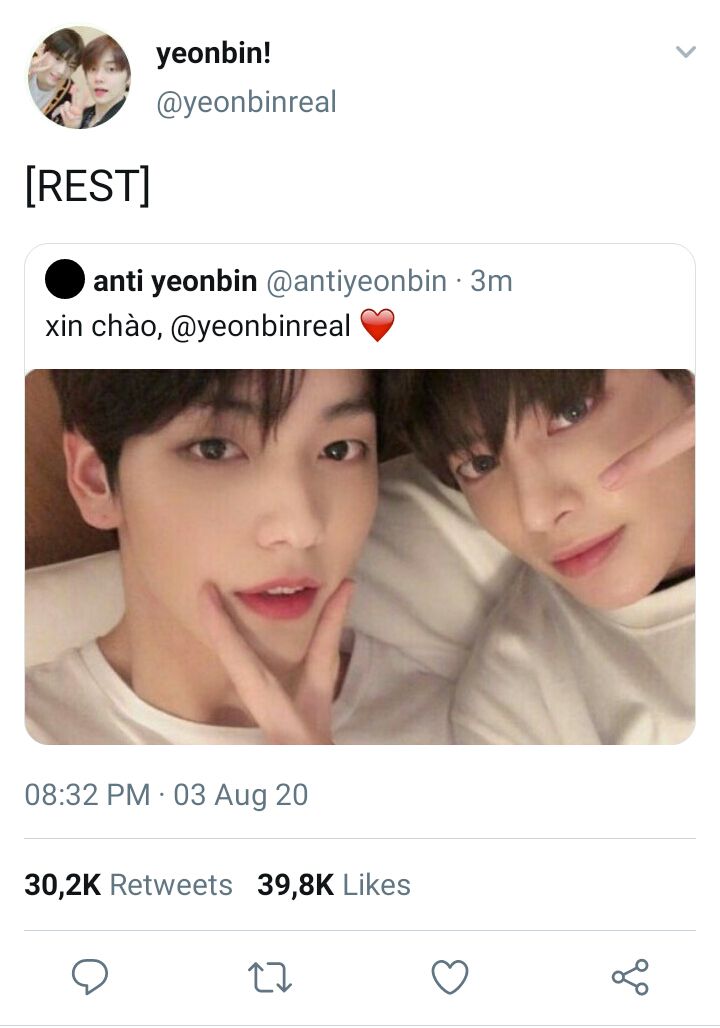
Task: Click the red heart emoji
Action: [378, 325]
